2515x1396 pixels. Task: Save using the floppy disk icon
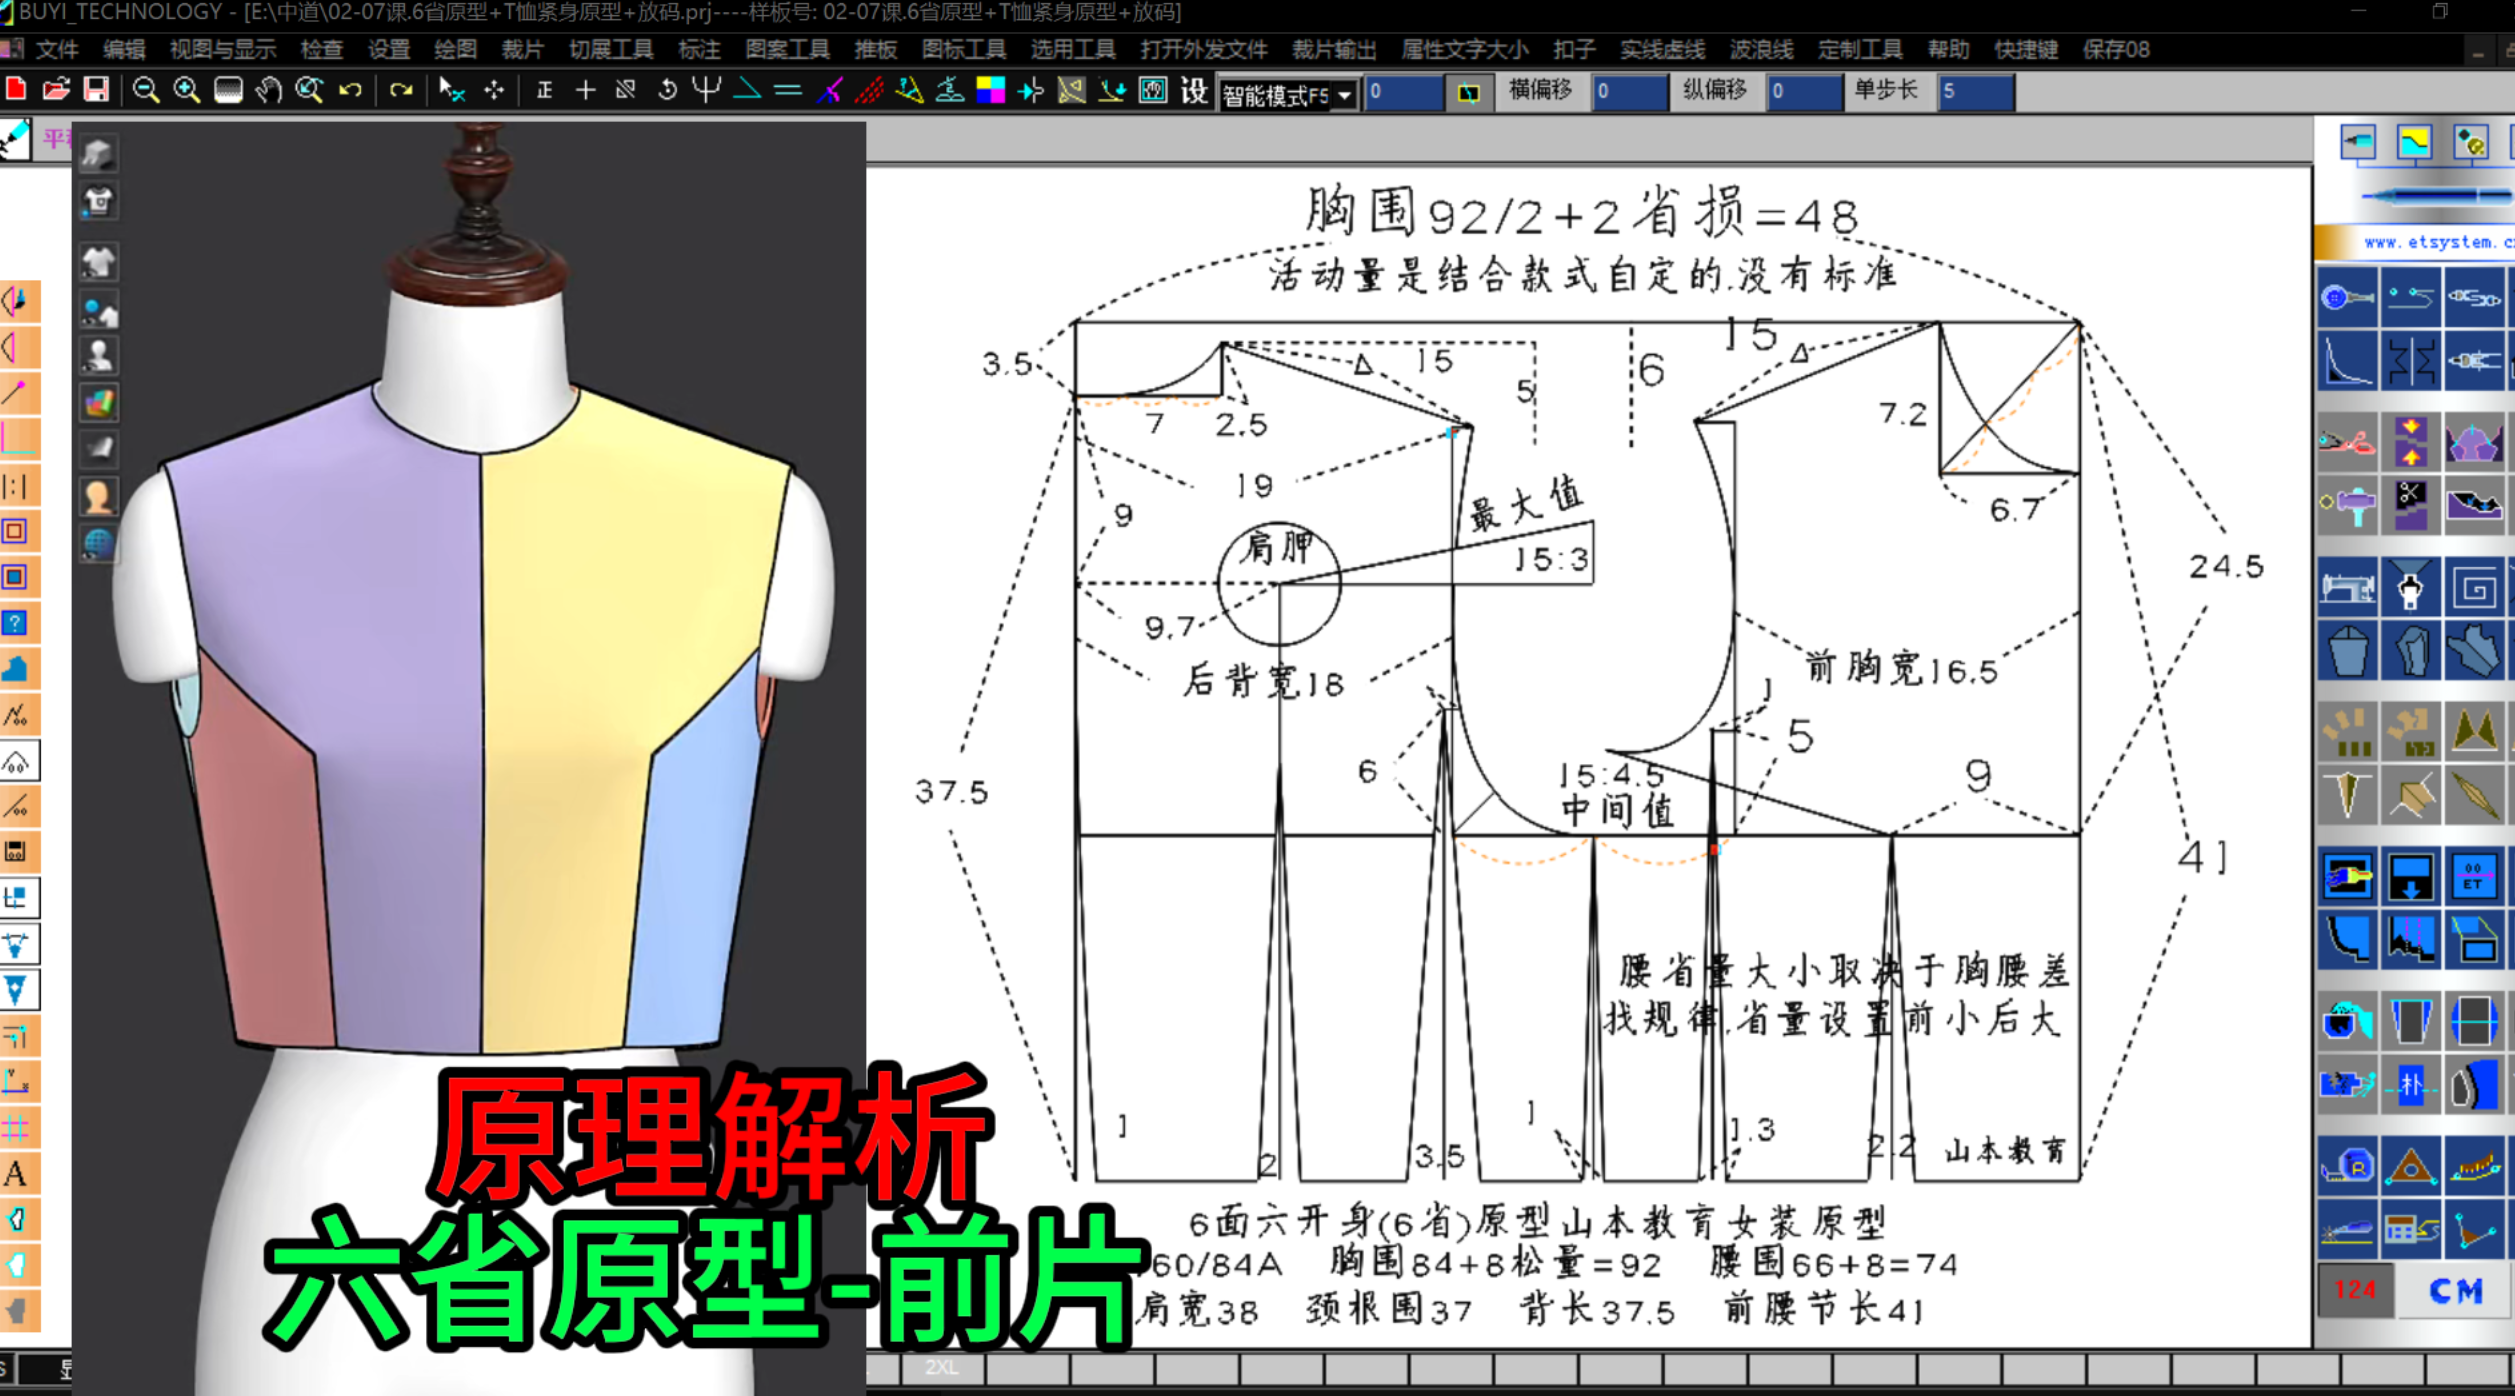(96, 91)
